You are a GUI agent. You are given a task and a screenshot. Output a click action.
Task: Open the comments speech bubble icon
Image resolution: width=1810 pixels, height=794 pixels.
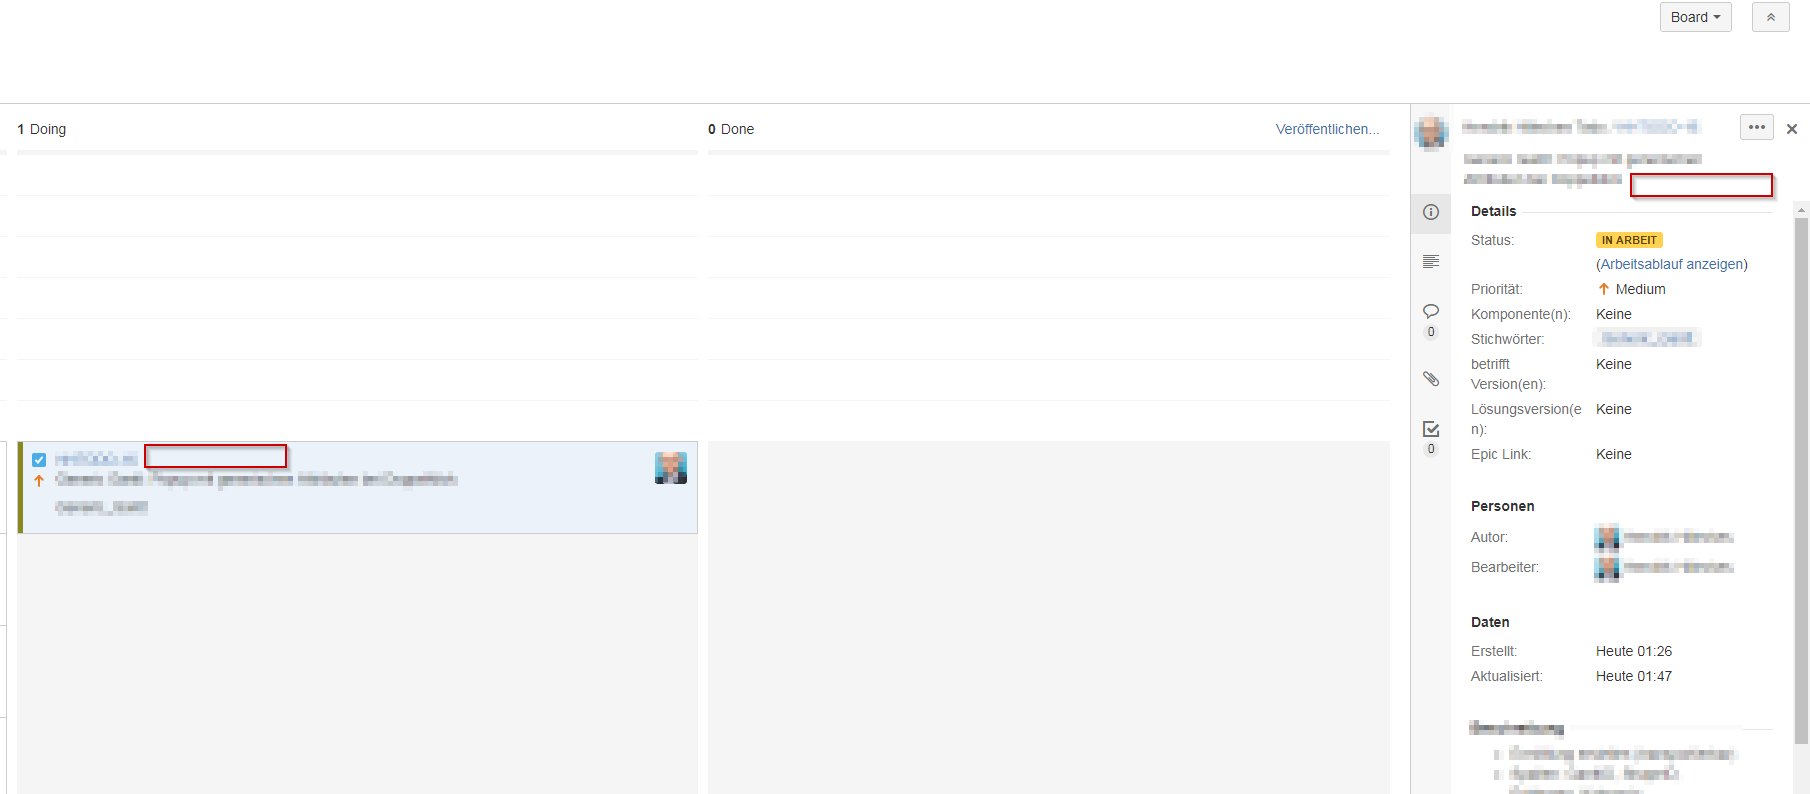tap(1431, 311)
